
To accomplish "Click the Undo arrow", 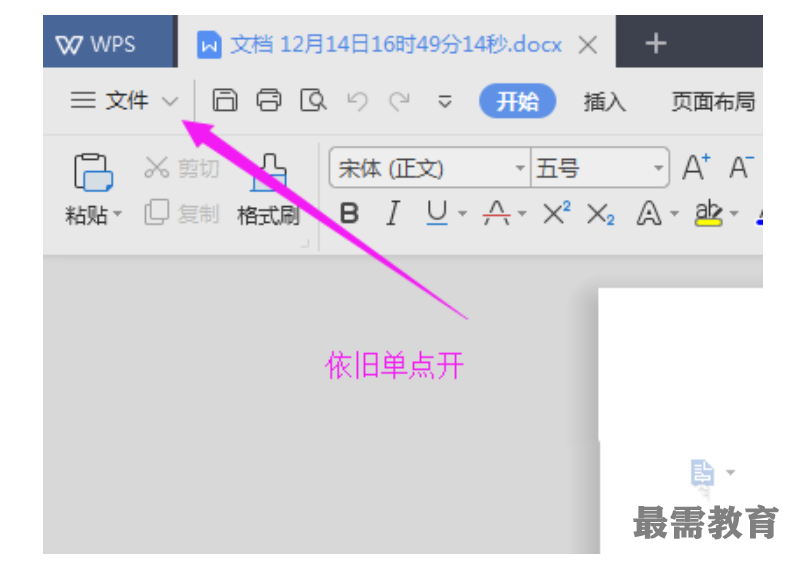I will 357,101.
